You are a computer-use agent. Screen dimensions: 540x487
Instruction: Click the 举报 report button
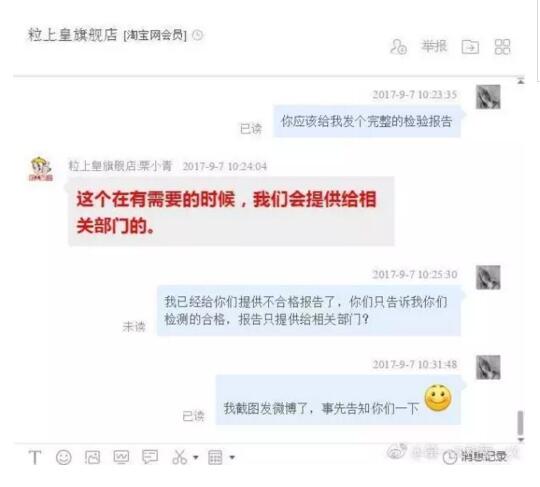tap(434, 46)
